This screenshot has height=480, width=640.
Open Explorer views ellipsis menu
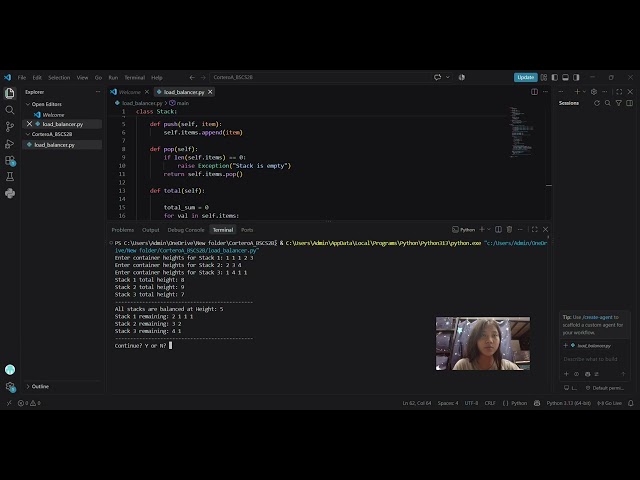[x=98, y=92]
